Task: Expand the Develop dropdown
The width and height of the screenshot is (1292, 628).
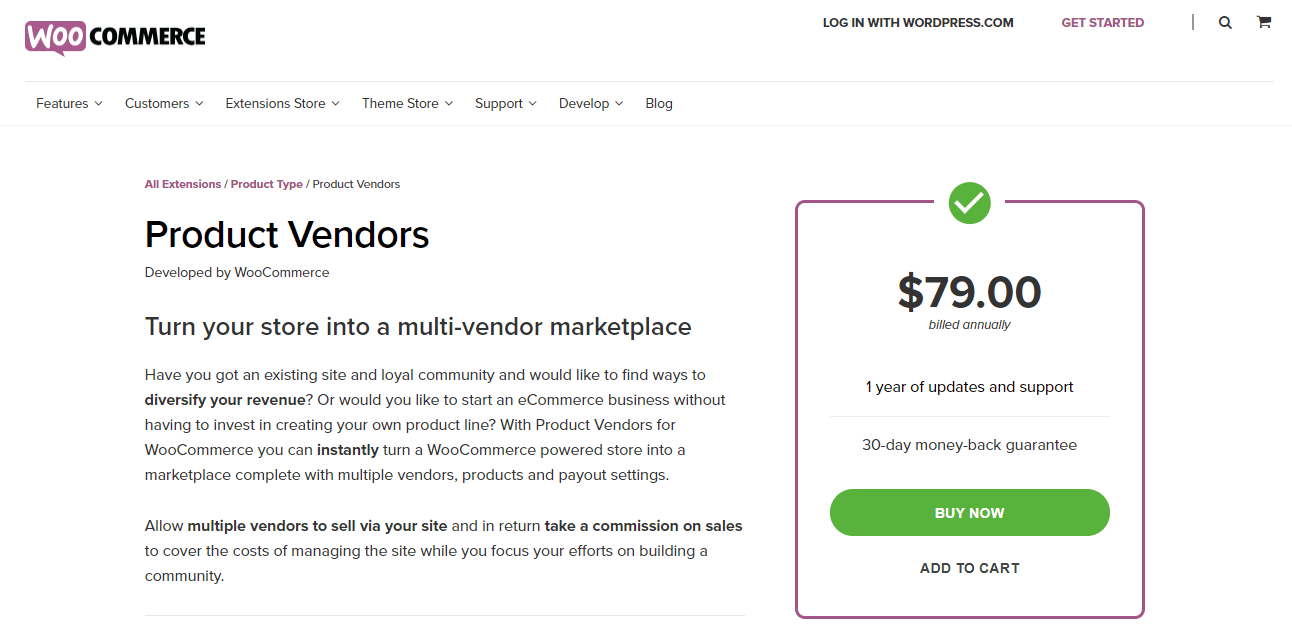Action: click(x=584, y=103)
